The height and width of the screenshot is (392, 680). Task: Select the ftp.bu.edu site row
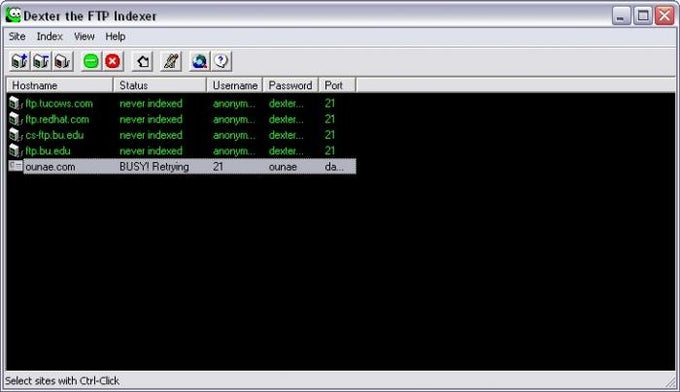coord(181,150)
